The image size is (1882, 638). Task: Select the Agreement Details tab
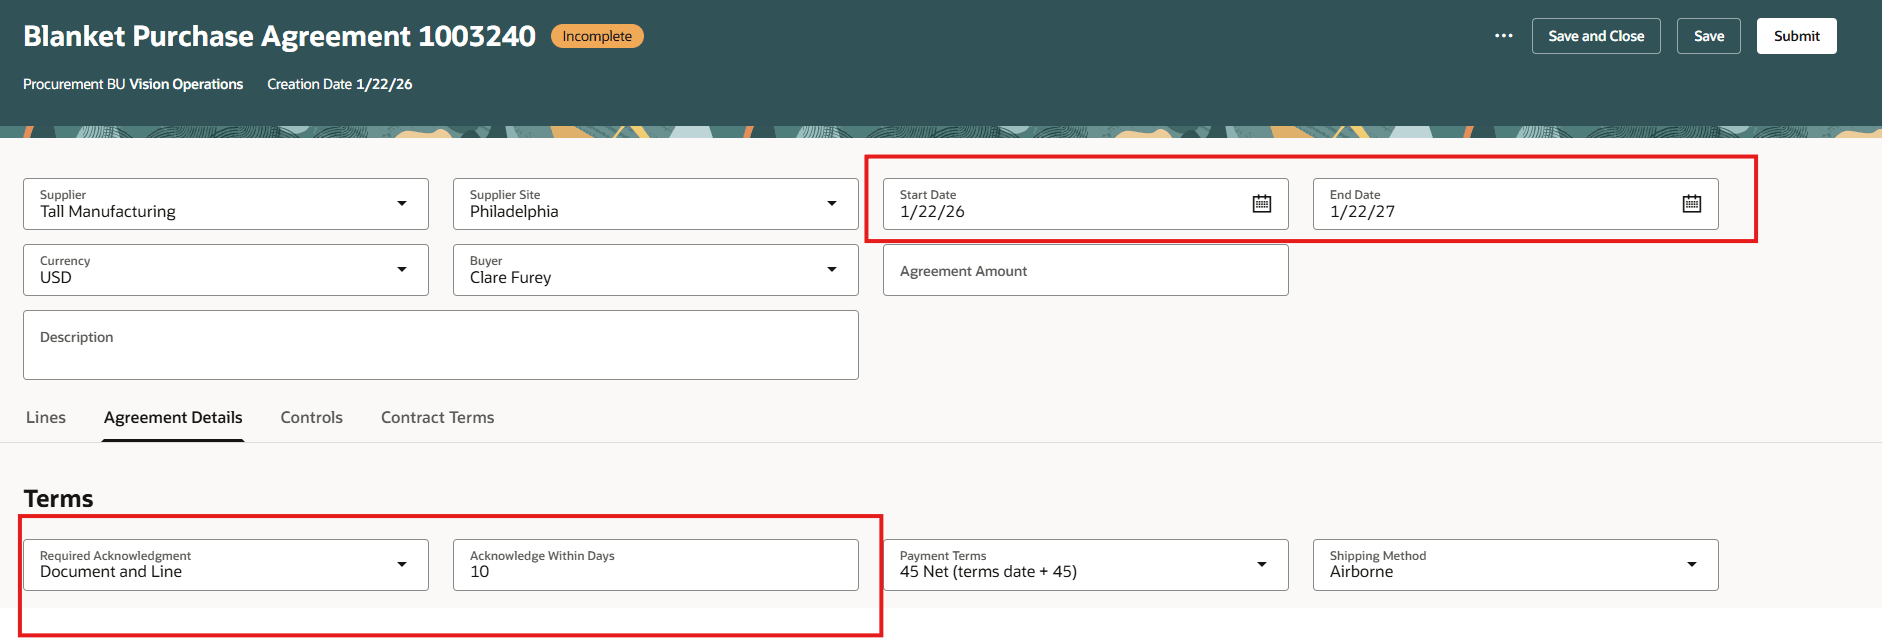pos(173,418)
